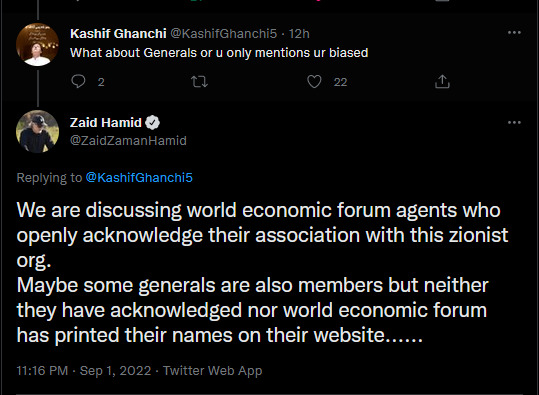
Task: Reply to Kashif Ghanchi's tweet
Action: click(x=78, y=81)
